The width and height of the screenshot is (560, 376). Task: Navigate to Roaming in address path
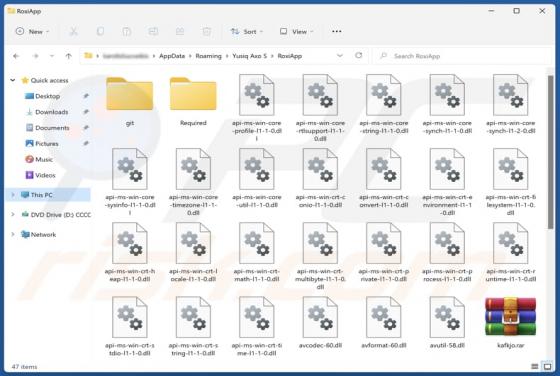(209, 56)
